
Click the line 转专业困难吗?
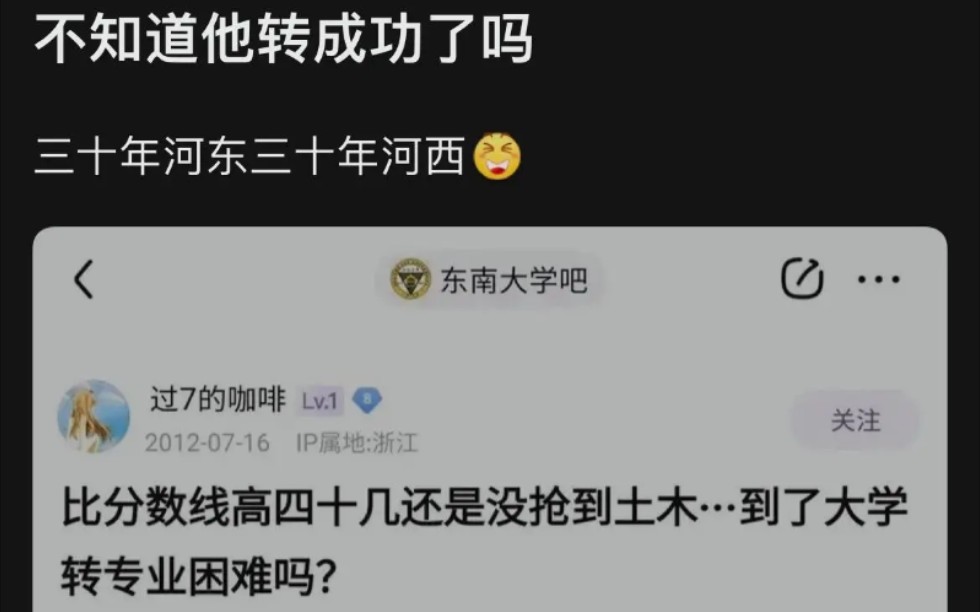click(199, 576)
